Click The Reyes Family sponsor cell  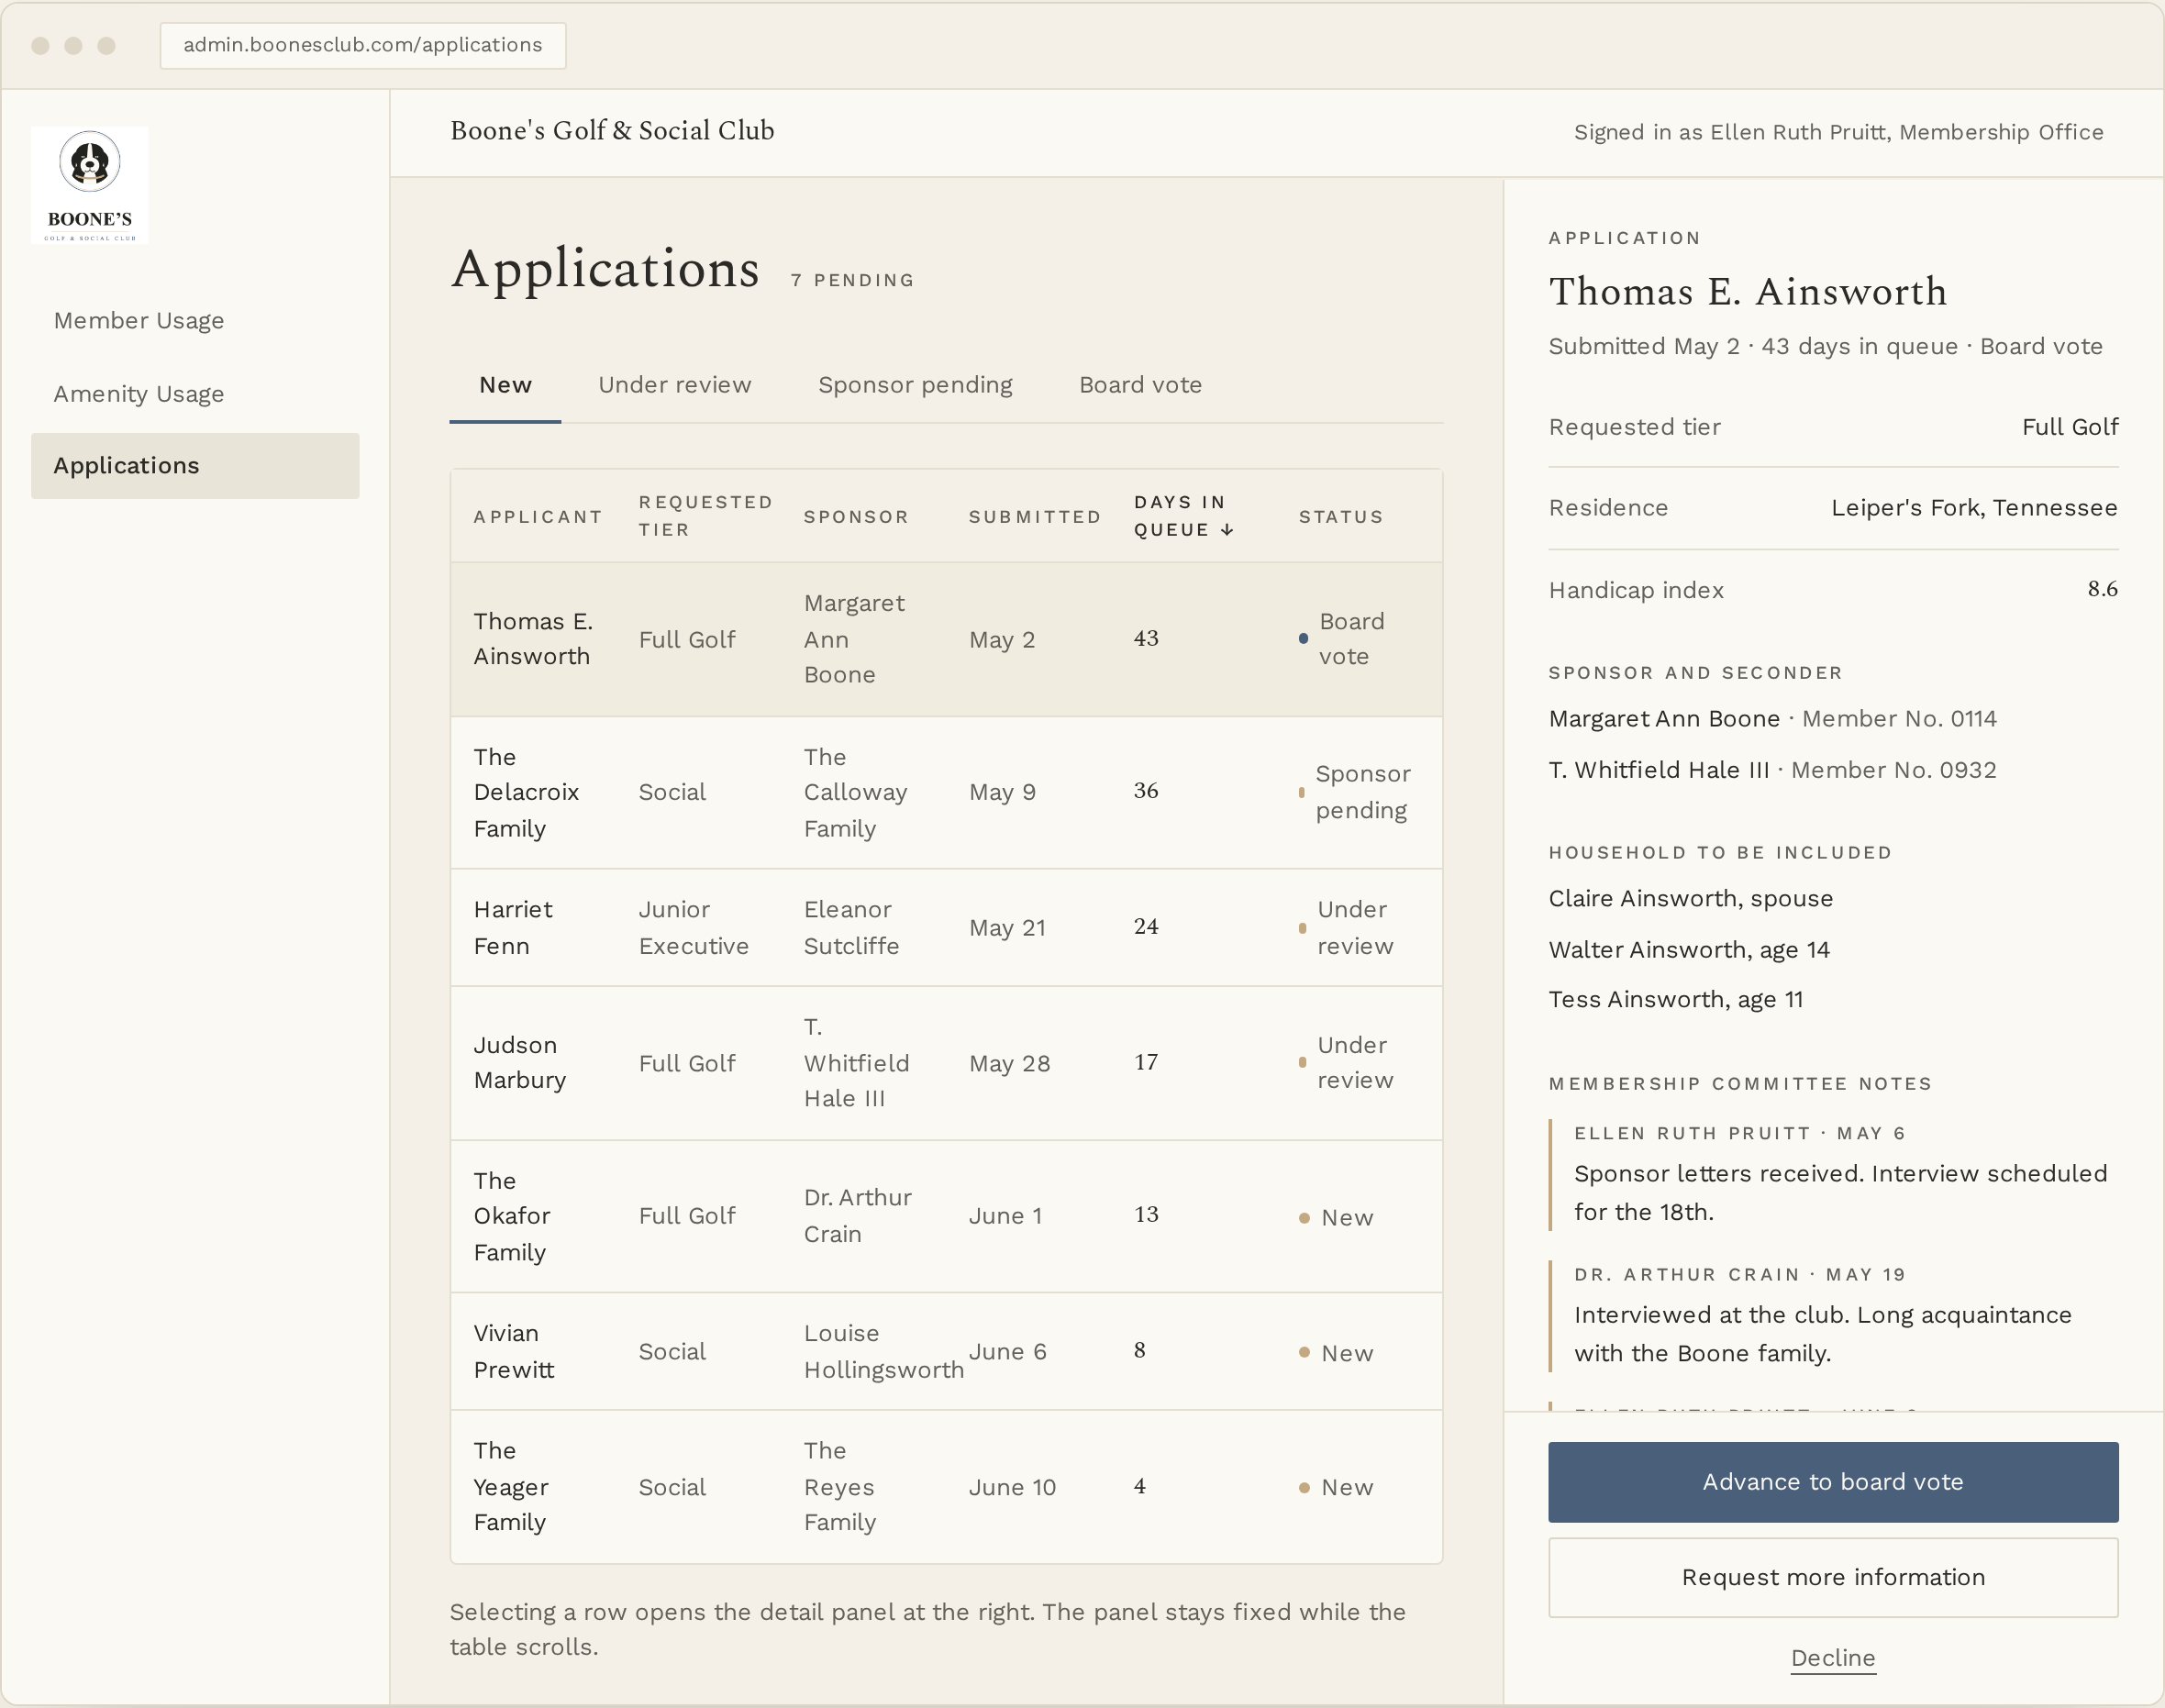pyautogui.click(x=840, y=1487)
